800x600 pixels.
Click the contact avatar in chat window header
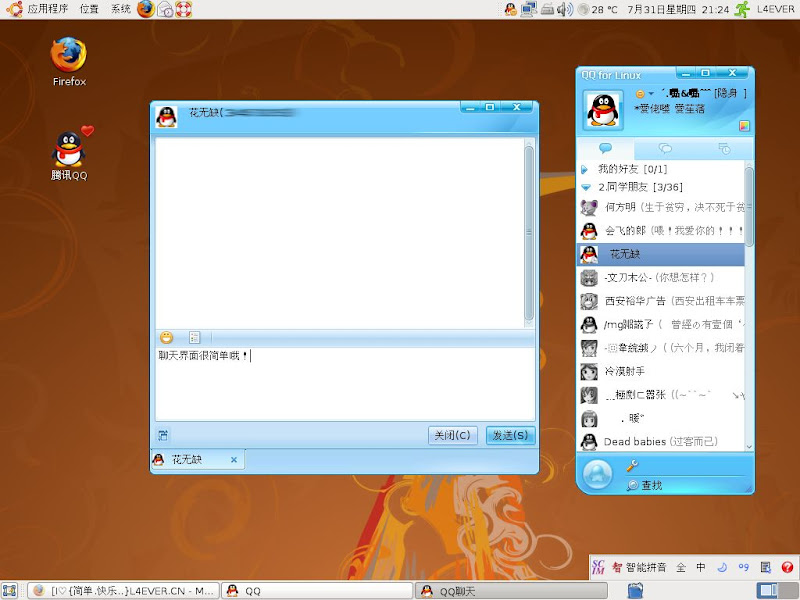(x=166, y=117)
